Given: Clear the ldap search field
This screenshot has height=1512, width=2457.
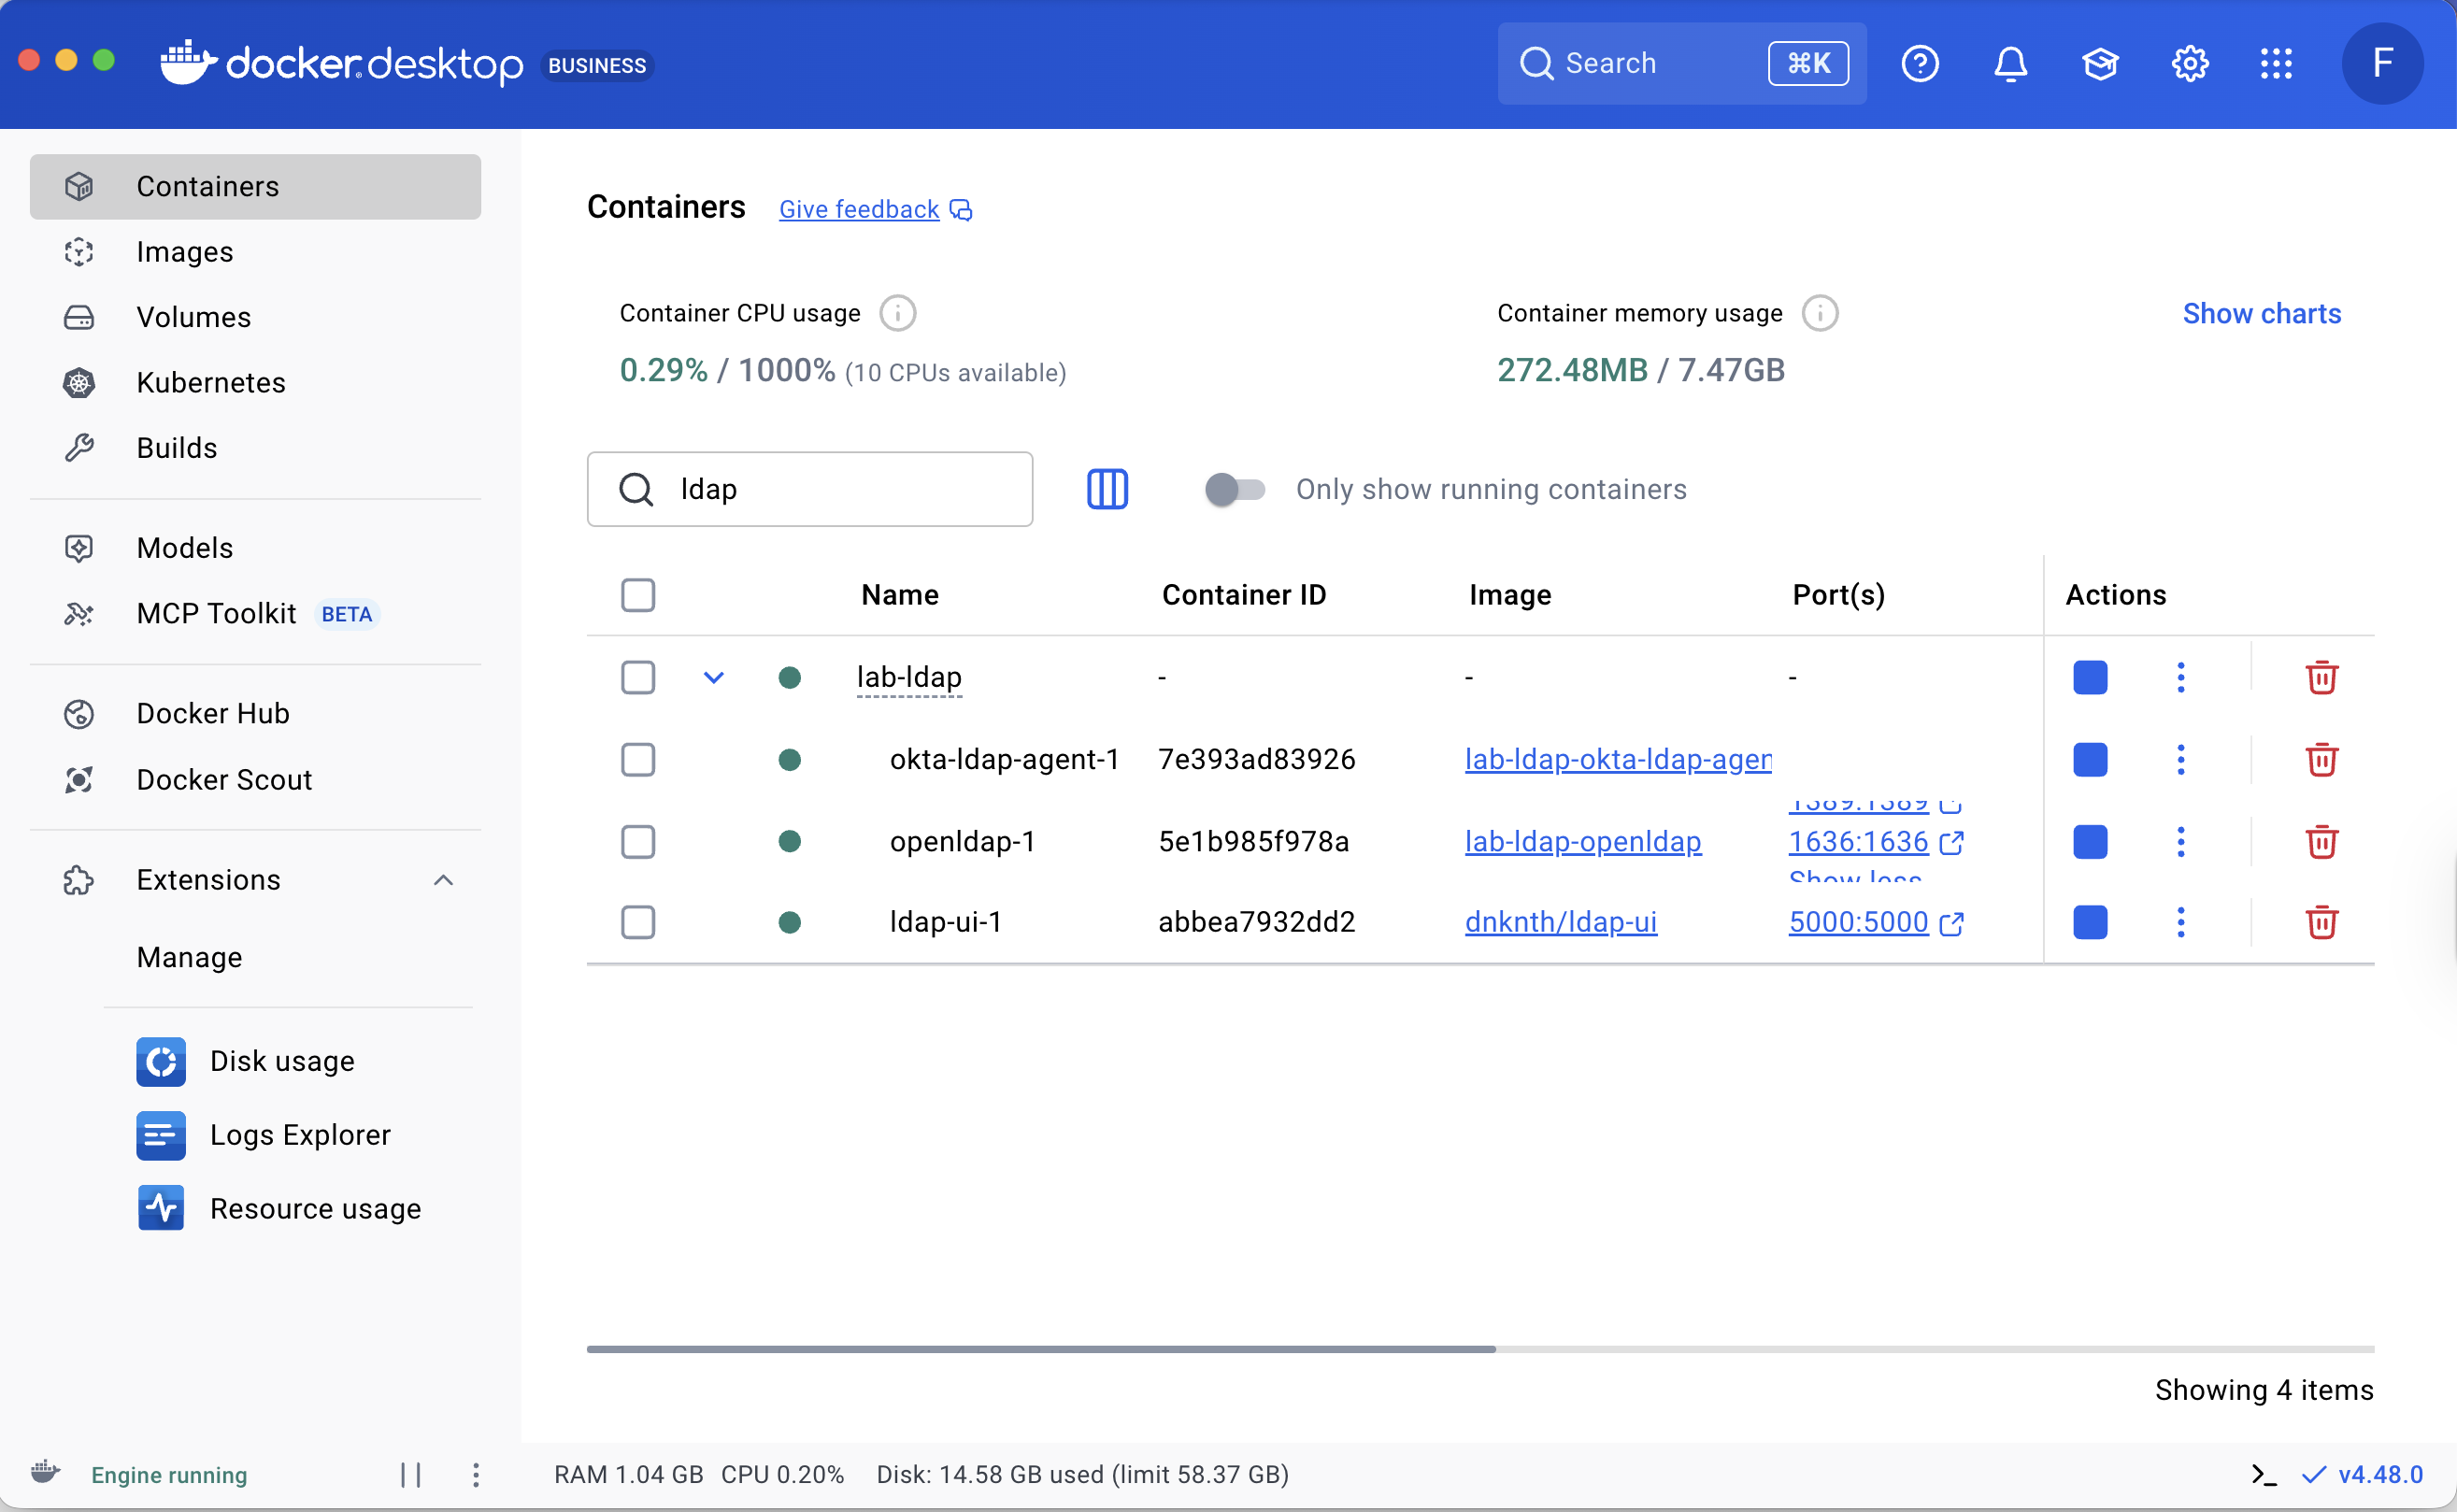Looking at the screenshot, I should 810,489.
